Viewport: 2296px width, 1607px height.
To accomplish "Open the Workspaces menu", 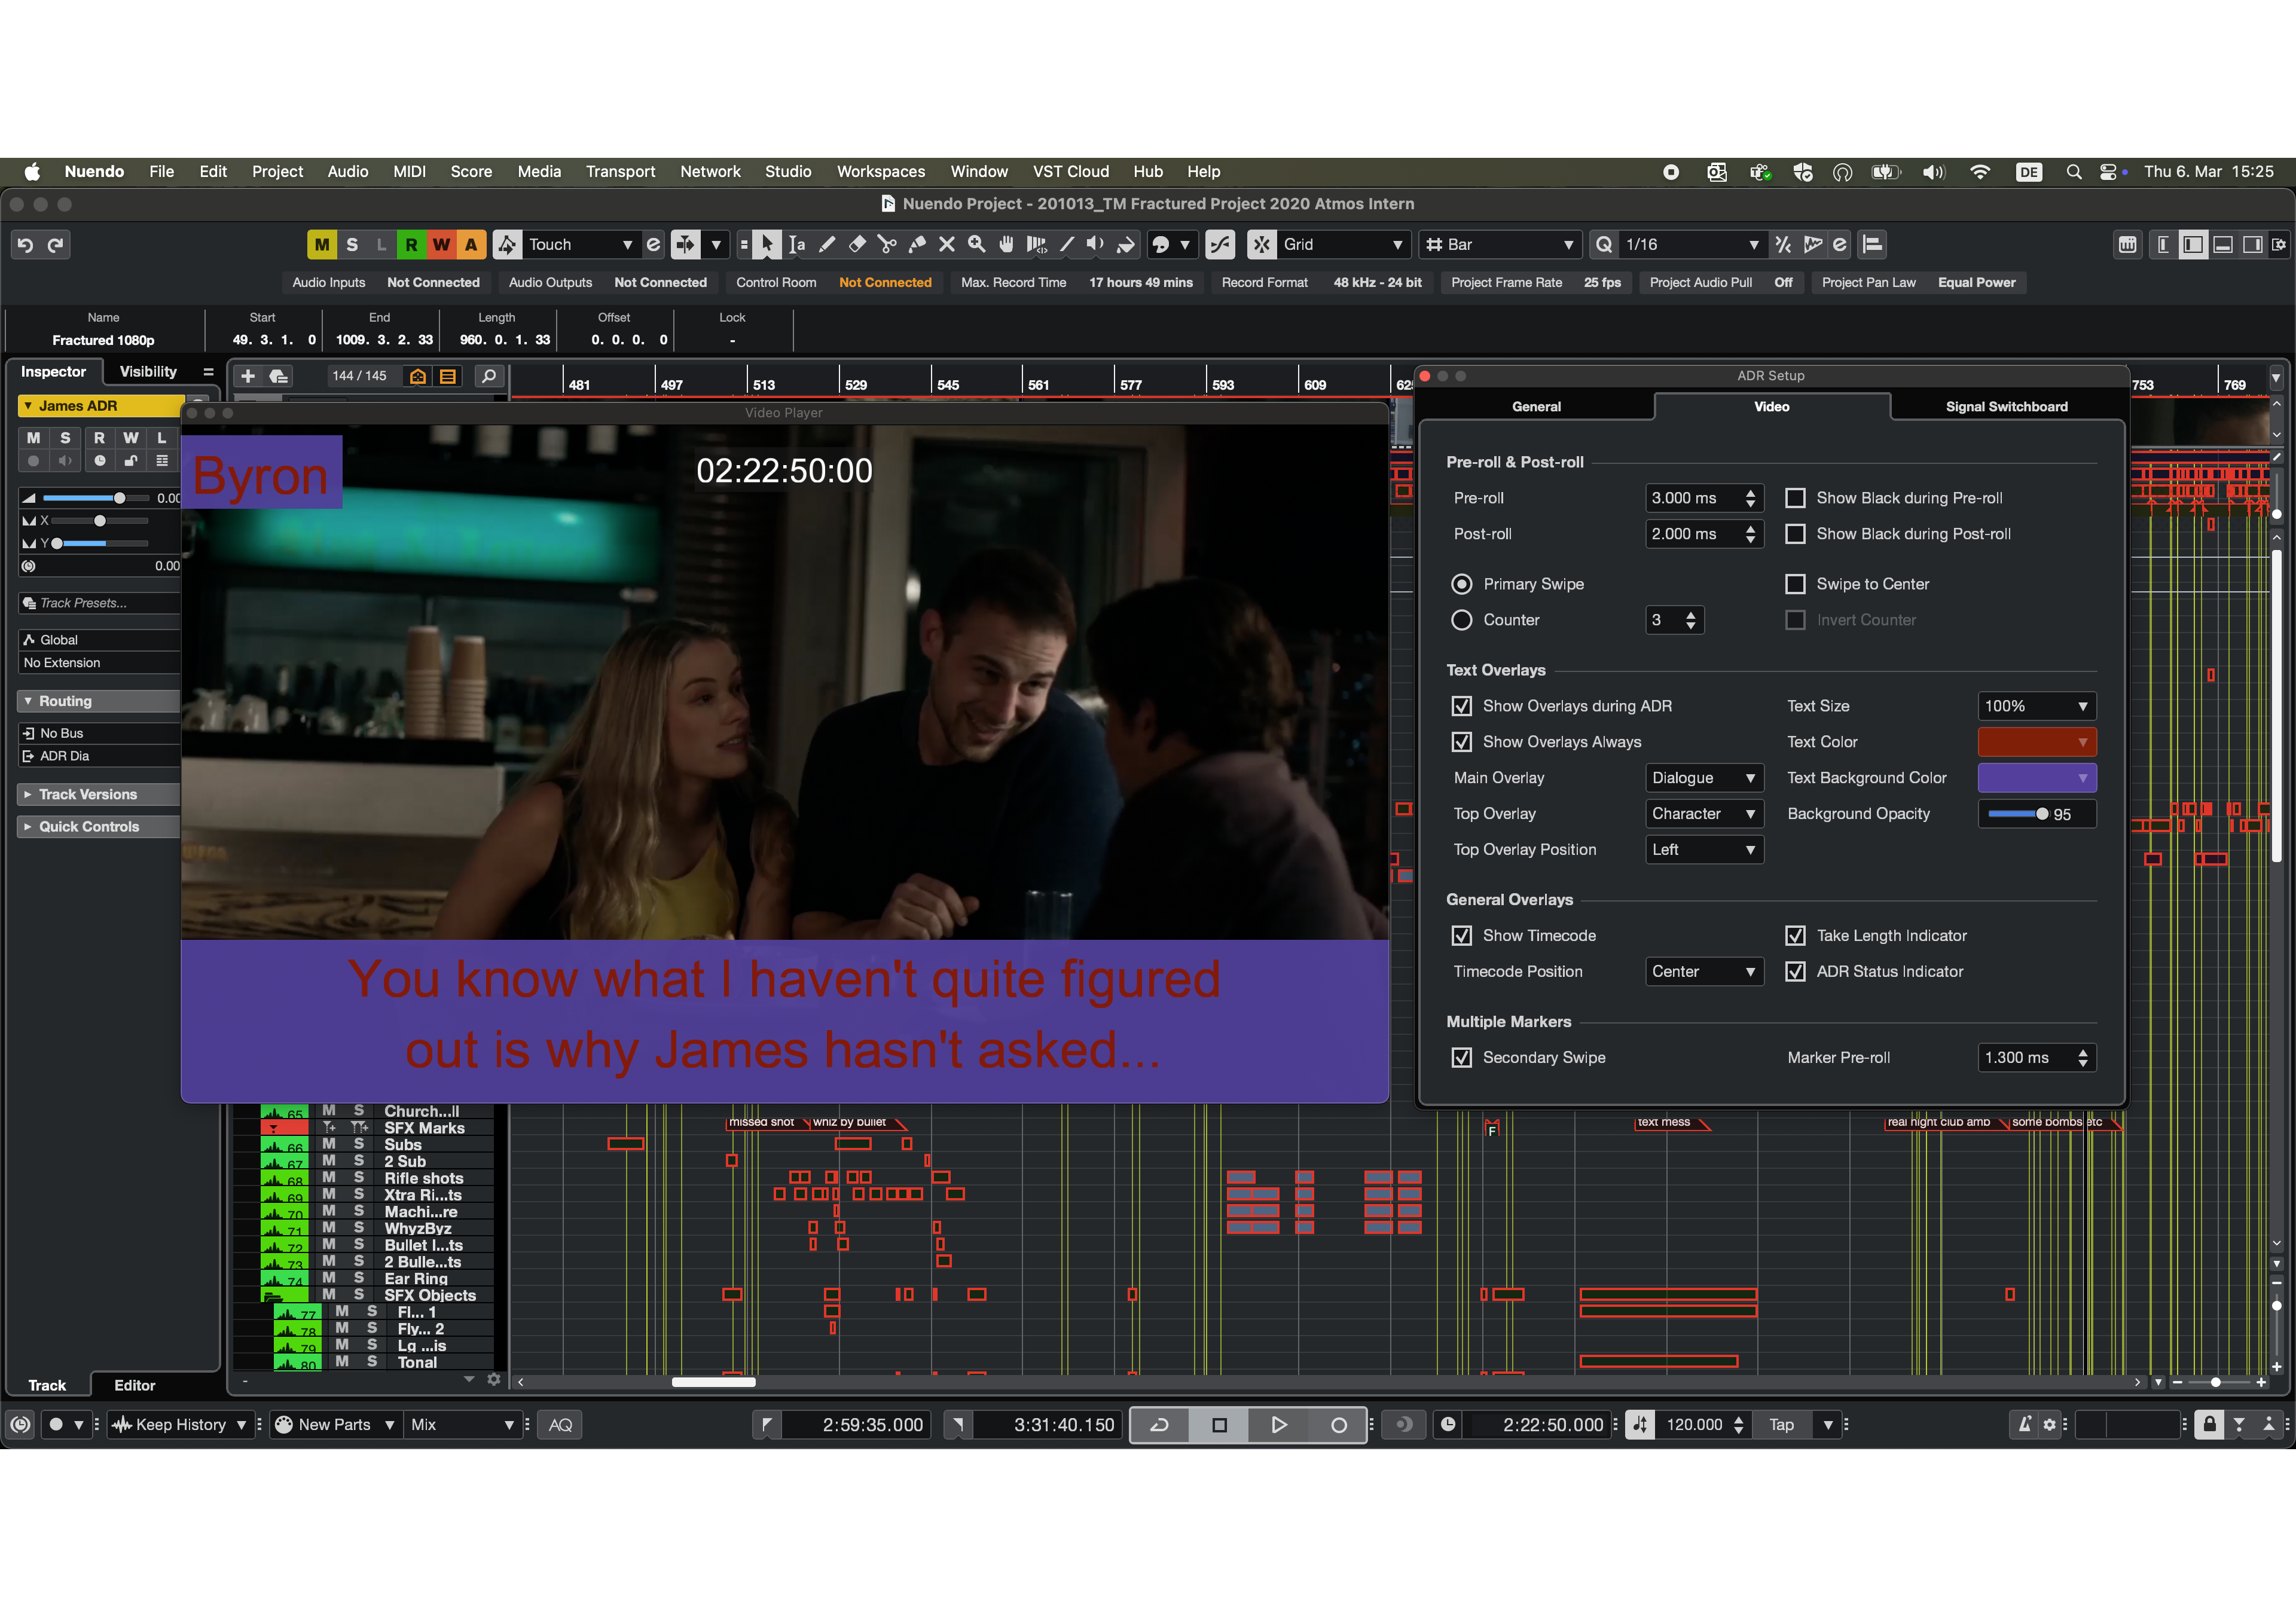I will point(880,172).
